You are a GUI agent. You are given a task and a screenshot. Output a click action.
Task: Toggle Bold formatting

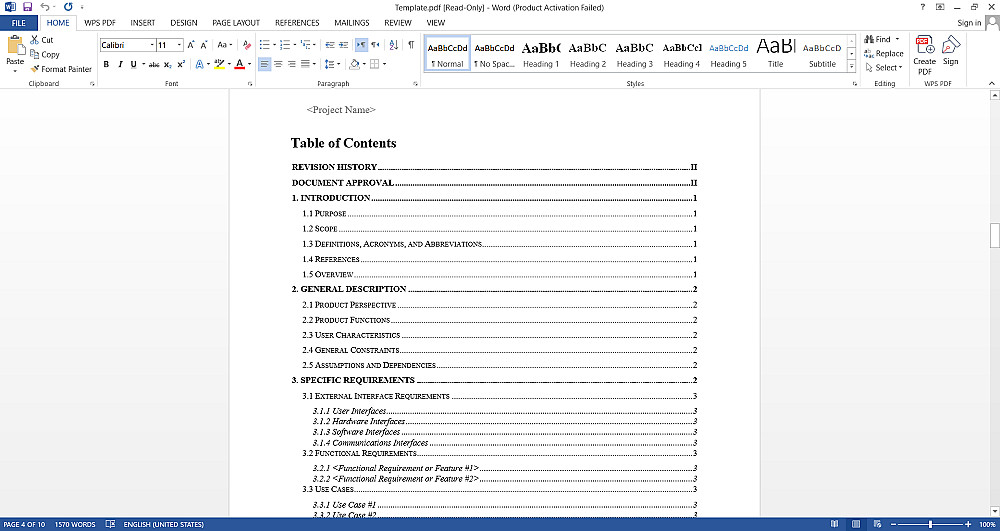[x=107, y=64]
